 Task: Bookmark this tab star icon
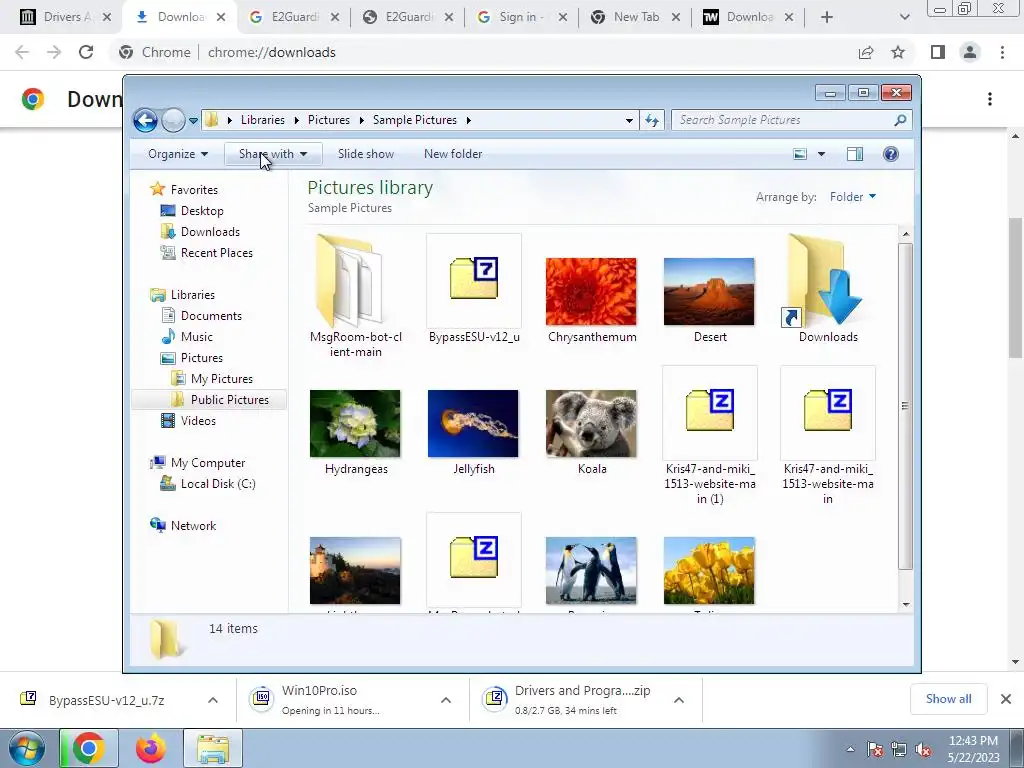pos(898,52)
